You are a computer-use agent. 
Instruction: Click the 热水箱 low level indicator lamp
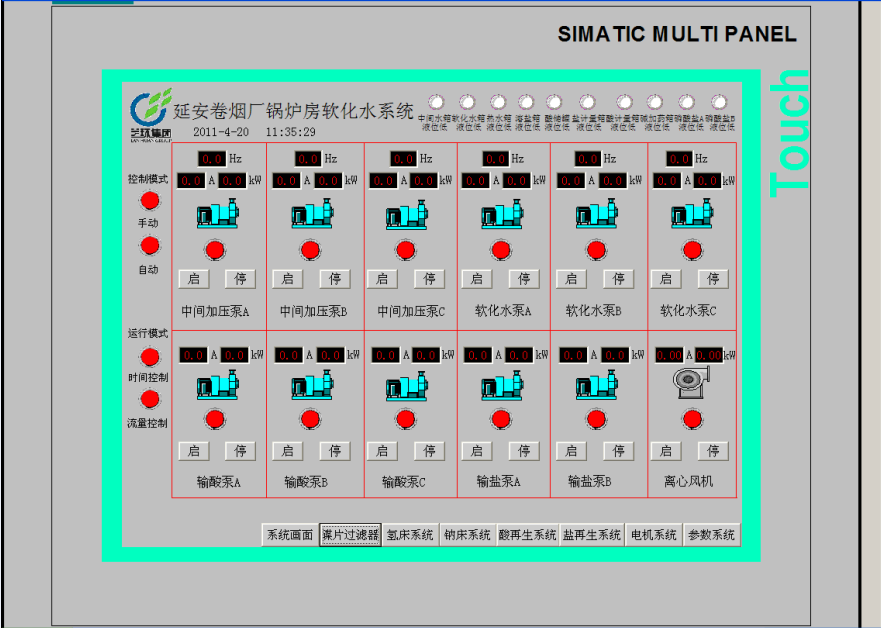[496, 102]
